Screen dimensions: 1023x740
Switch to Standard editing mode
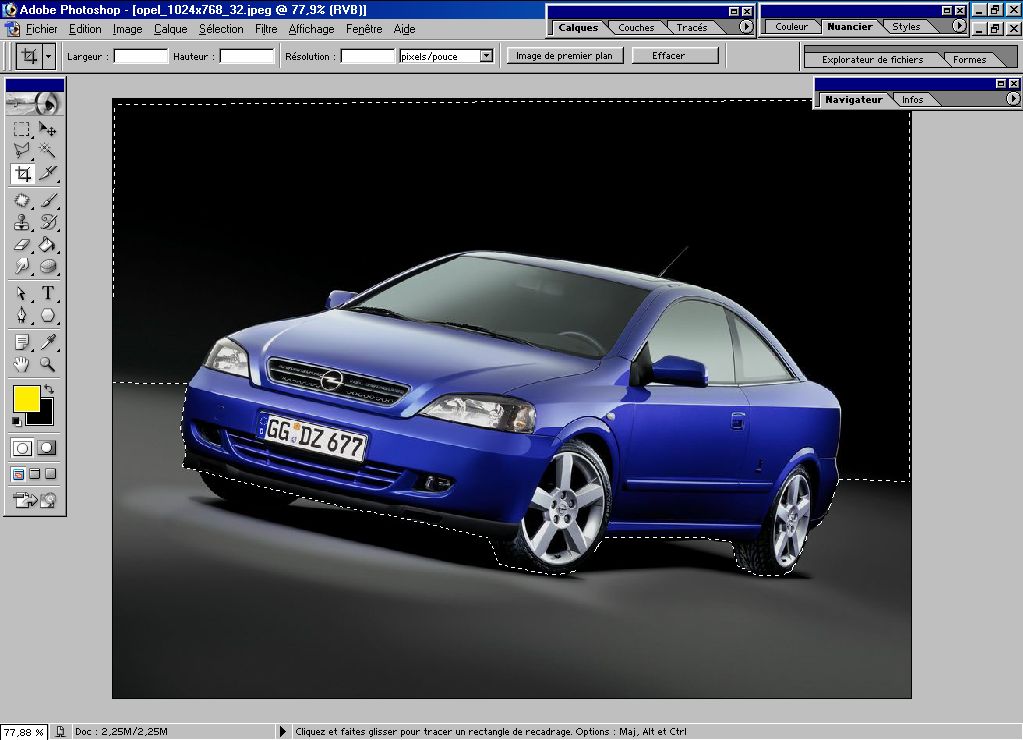22,448
